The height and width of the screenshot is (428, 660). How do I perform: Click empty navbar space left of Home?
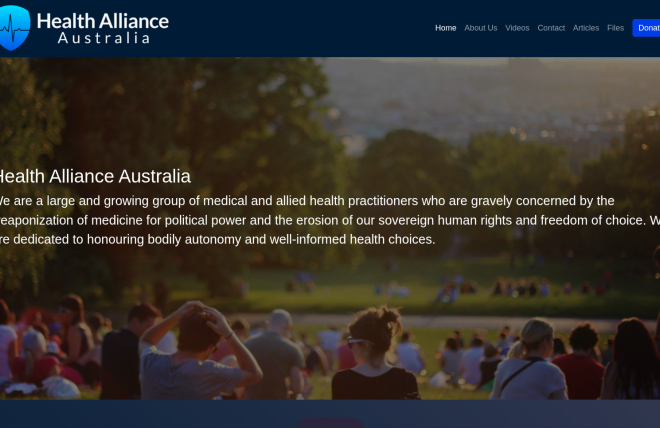click(300, 28)
